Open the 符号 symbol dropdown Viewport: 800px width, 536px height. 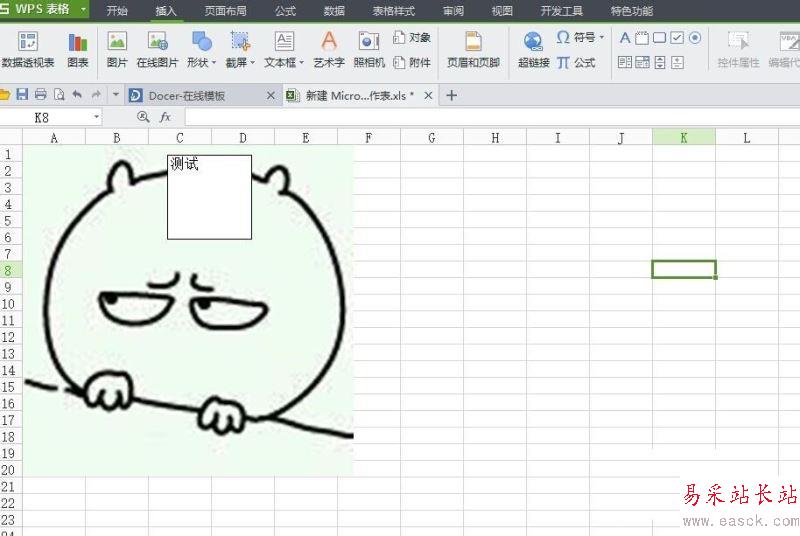point(580,37)
